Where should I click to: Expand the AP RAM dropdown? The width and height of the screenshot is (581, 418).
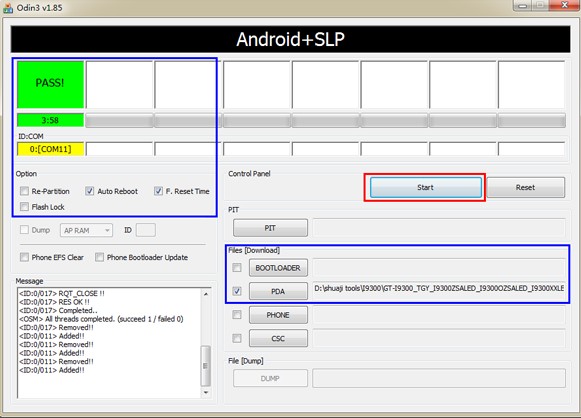[86, 230]
